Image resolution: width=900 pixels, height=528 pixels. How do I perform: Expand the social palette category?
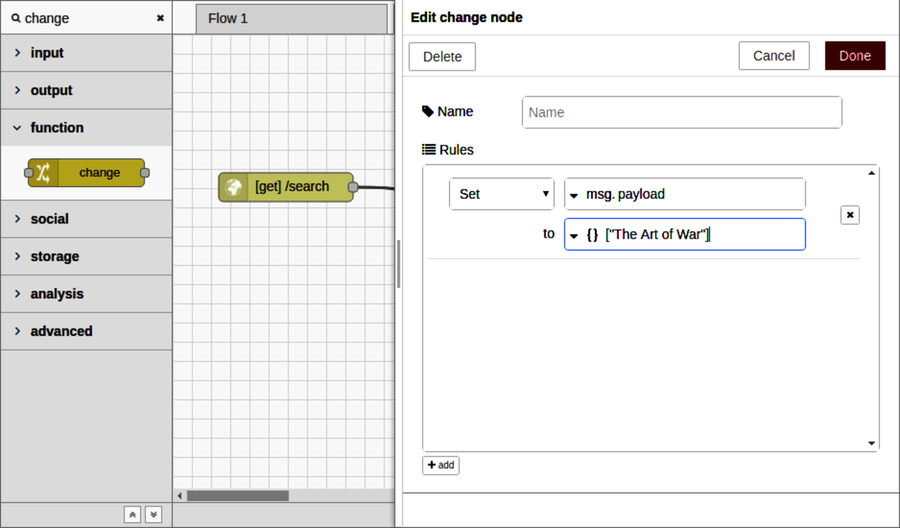pos(86,219)
